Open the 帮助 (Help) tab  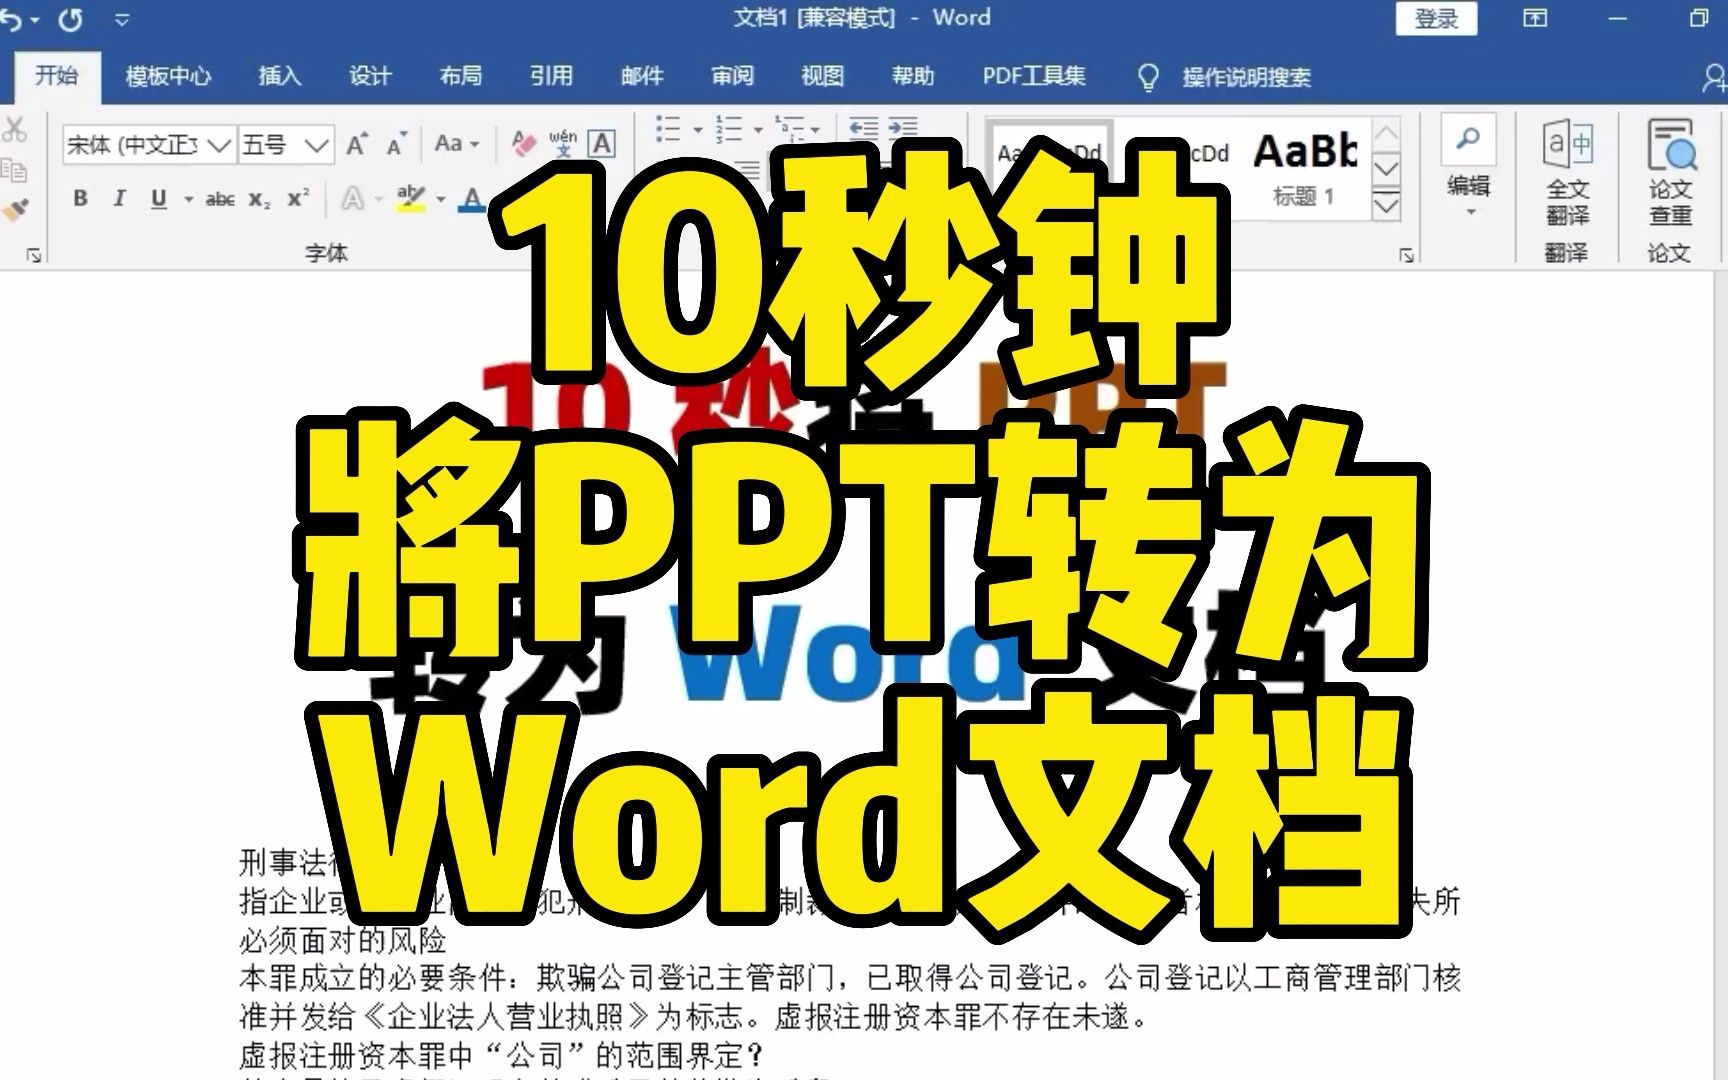pyautogui.click(x=913, y=76)
